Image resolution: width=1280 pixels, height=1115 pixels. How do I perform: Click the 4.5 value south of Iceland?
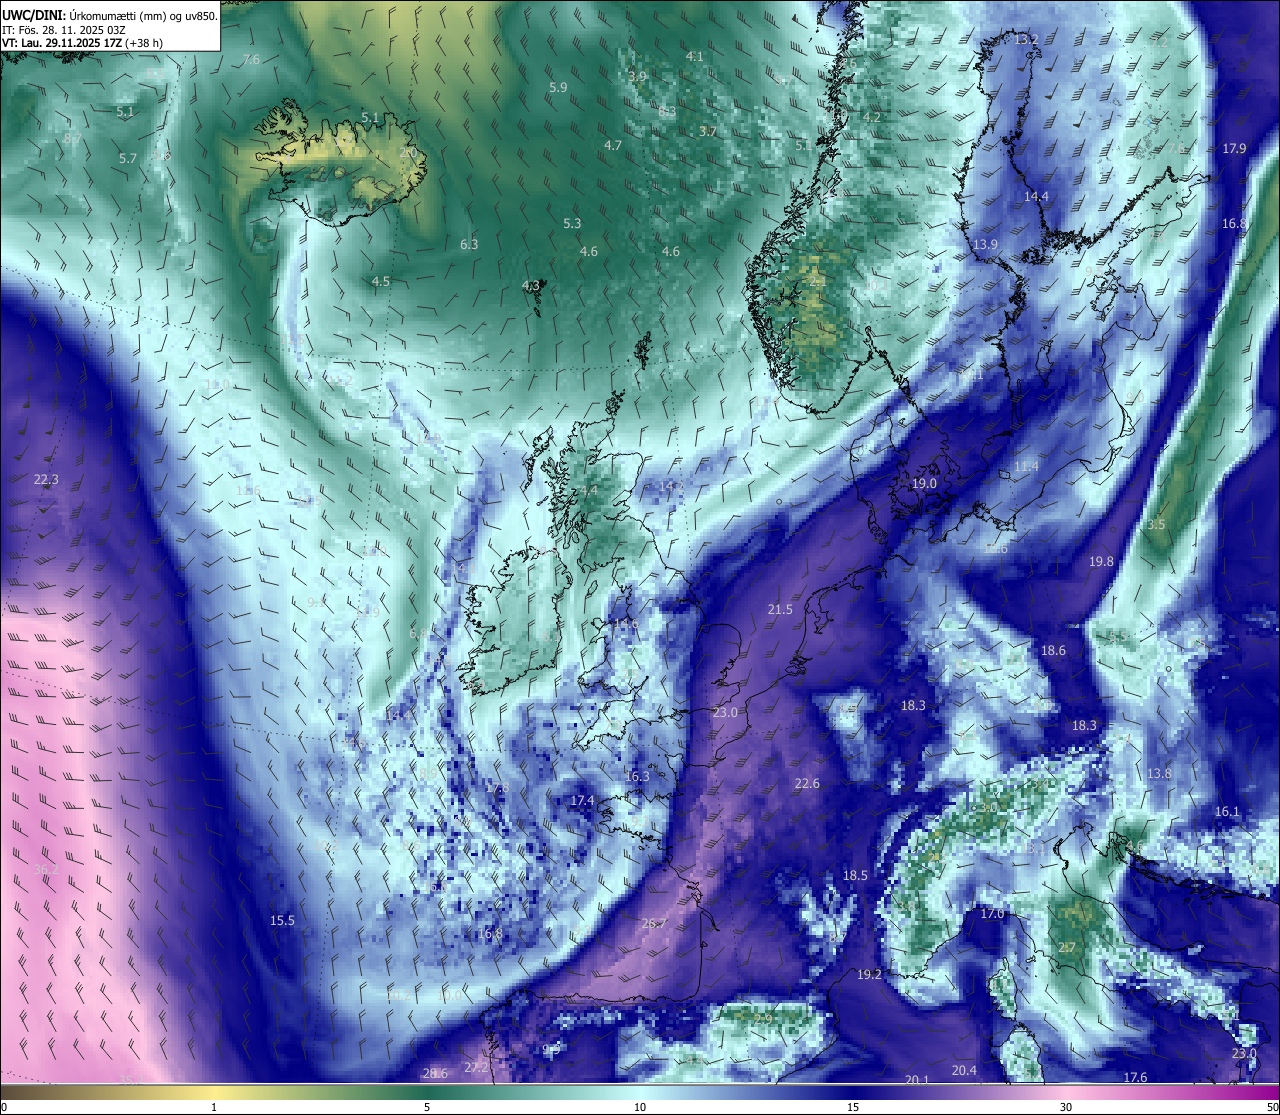pyautogui.click(x=381, y=282)
